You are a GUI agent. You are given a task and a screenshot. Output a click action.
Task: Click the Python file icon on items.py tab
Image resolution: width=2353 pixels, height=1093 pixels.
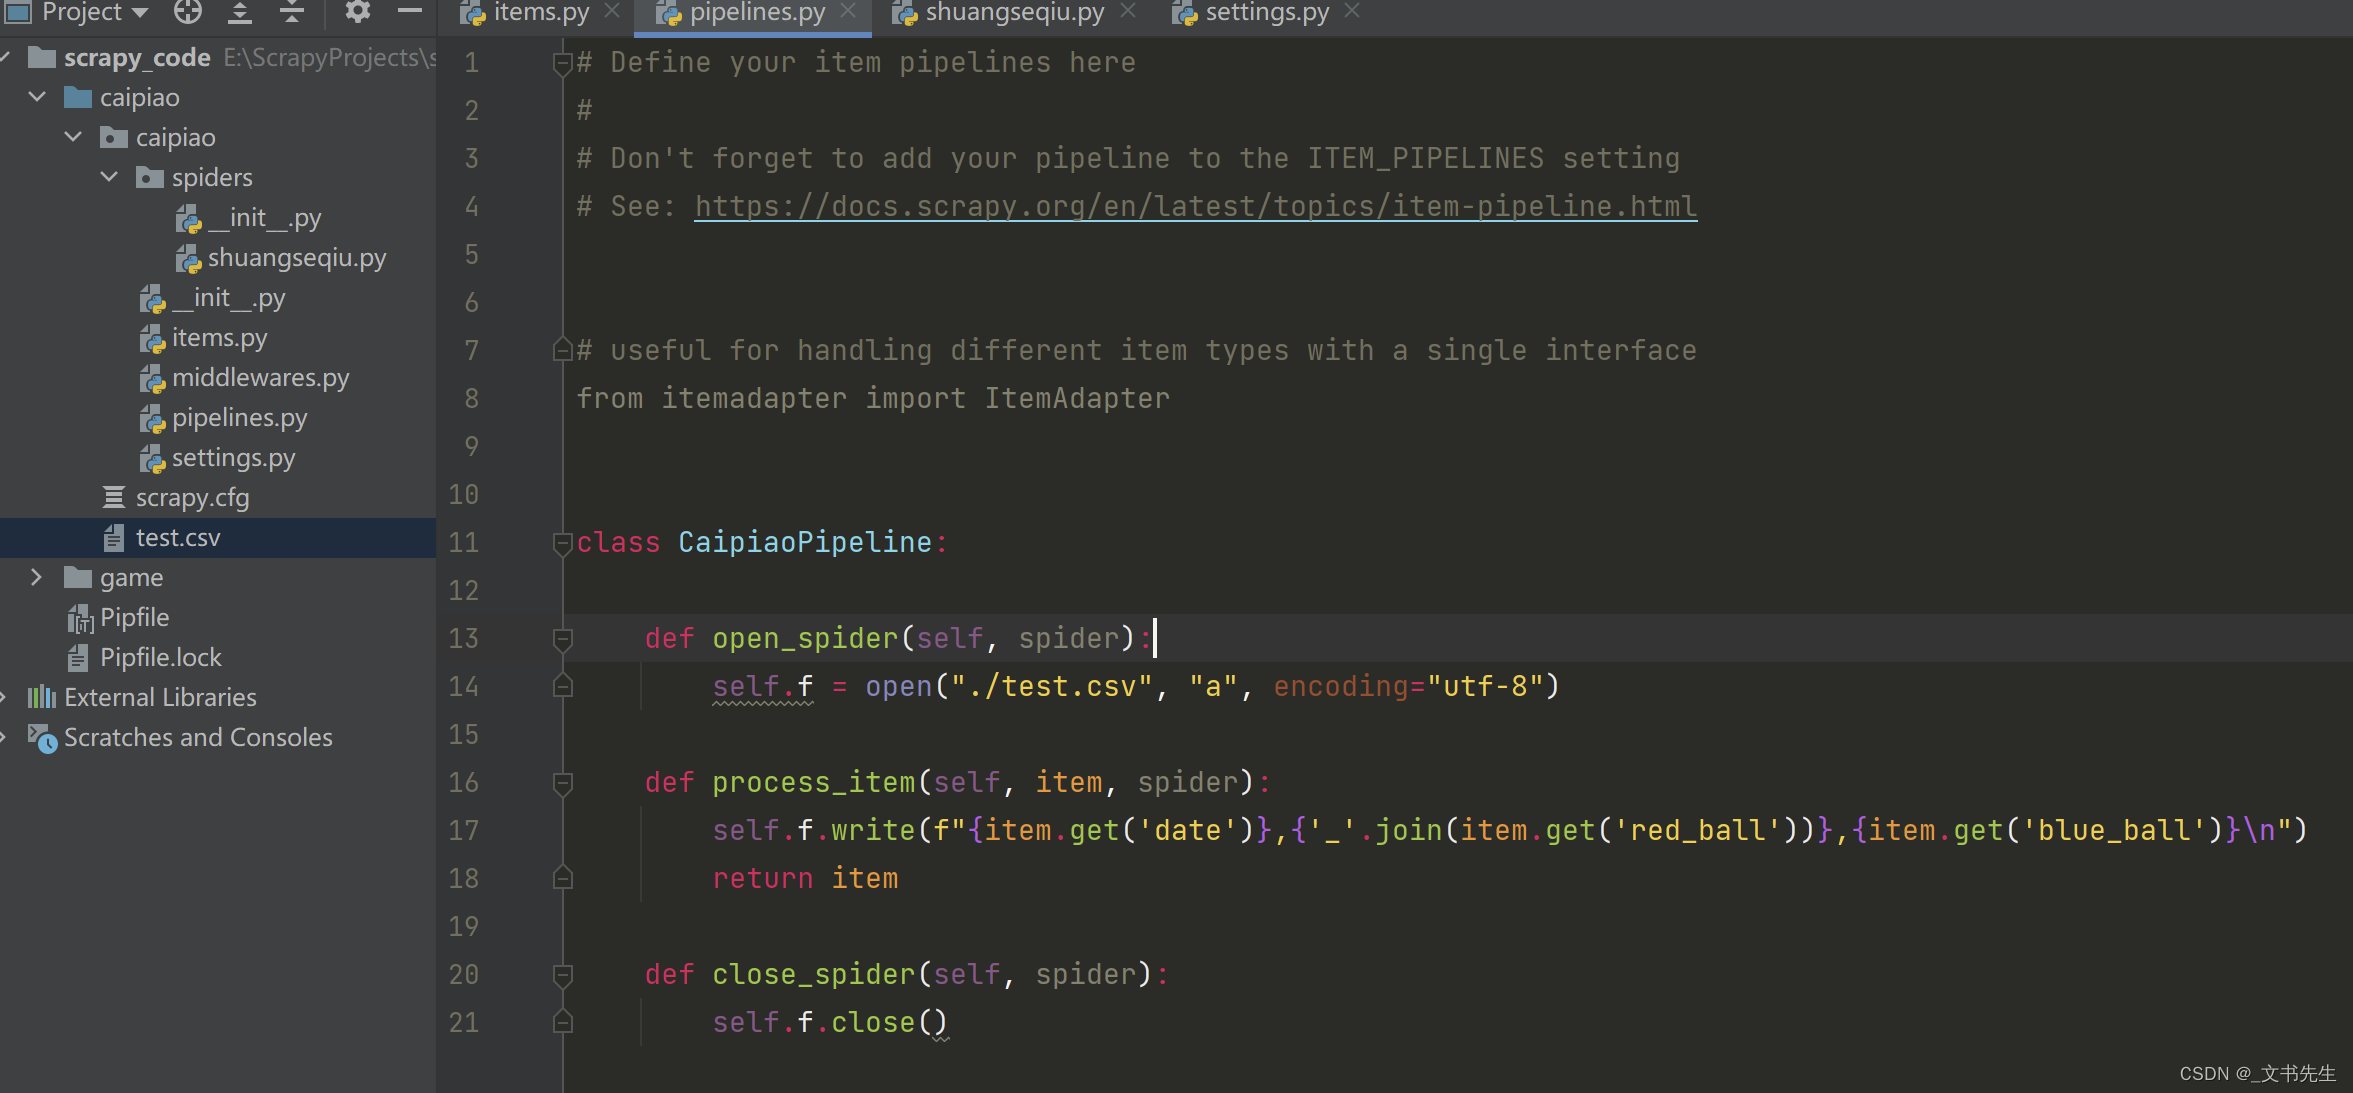click(x=472, y=13)
